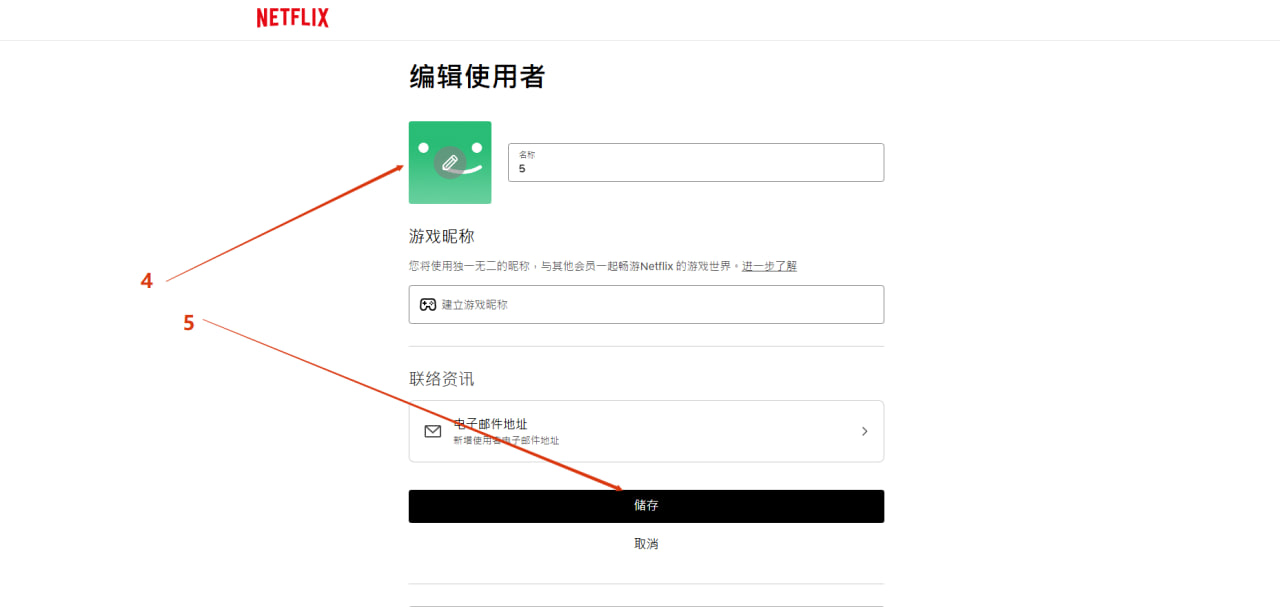The image size is (1280, 607).
Task: Click the 联络资讯 section heading
Action: coord(441,379)
